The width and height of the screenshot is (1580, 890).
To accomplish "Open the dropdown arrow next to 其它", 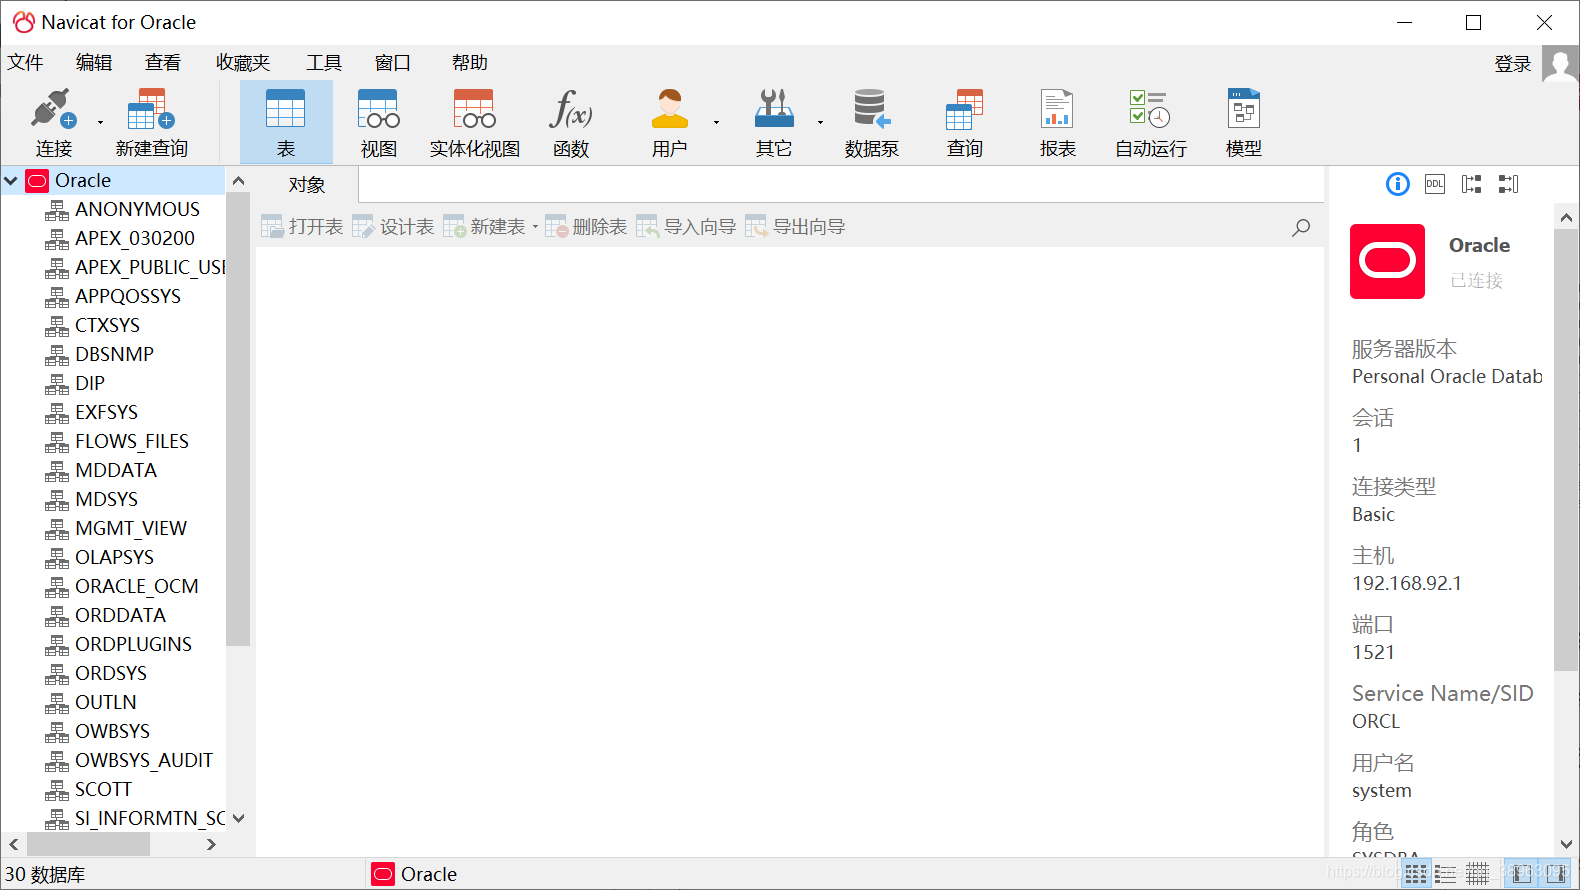I will point(820,122).
